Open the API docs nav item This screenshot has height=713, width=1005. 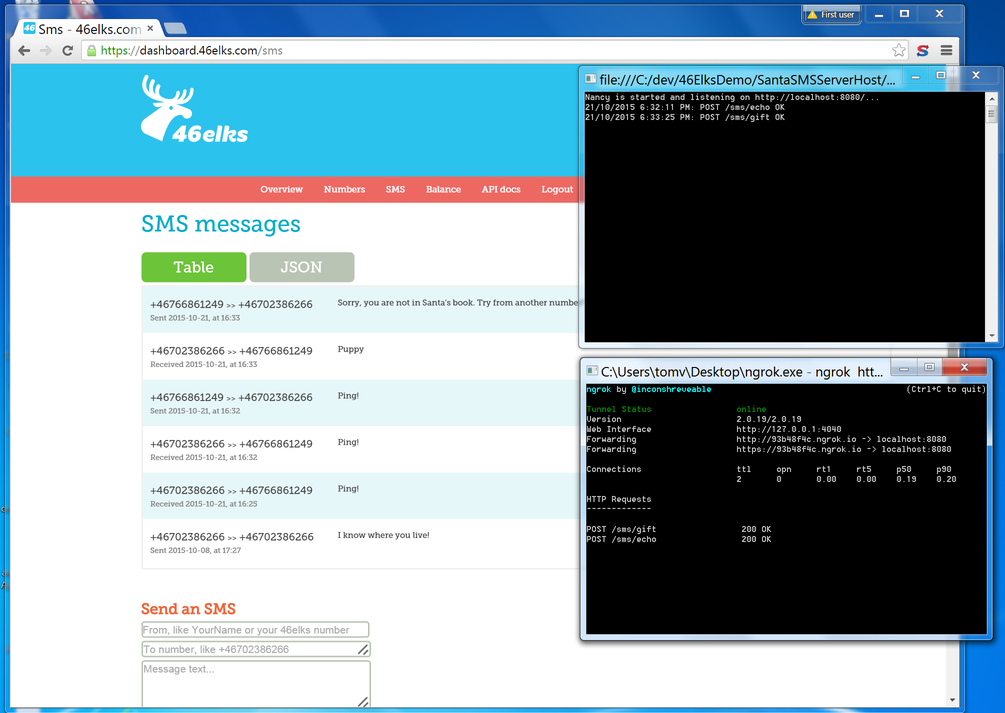(501, 189)
